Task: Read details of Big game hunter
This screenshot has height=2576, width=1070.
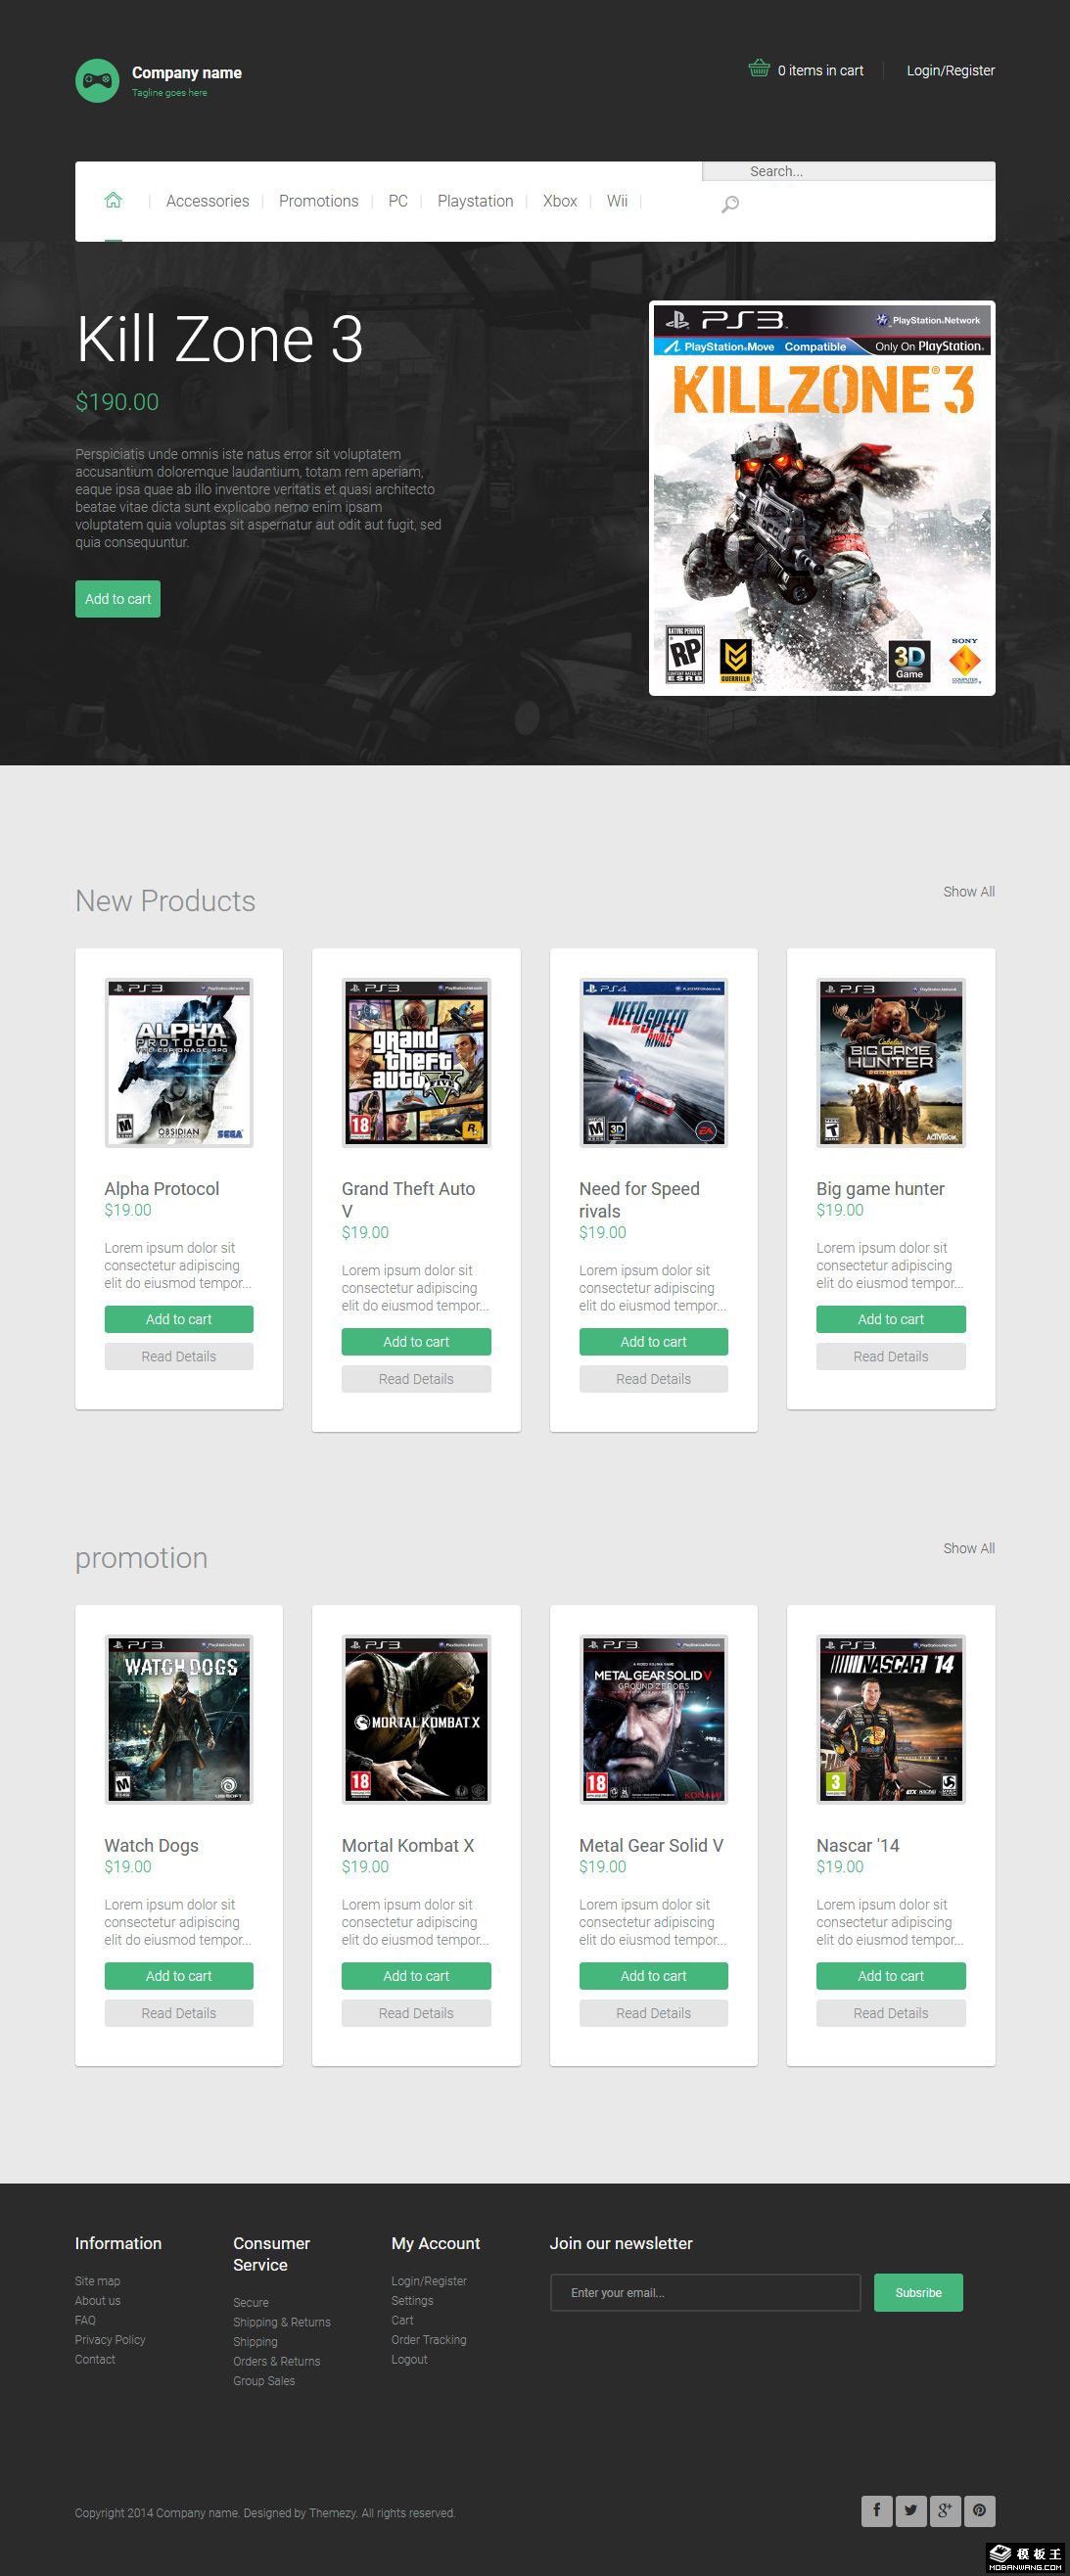Action: click(891, 1356)
